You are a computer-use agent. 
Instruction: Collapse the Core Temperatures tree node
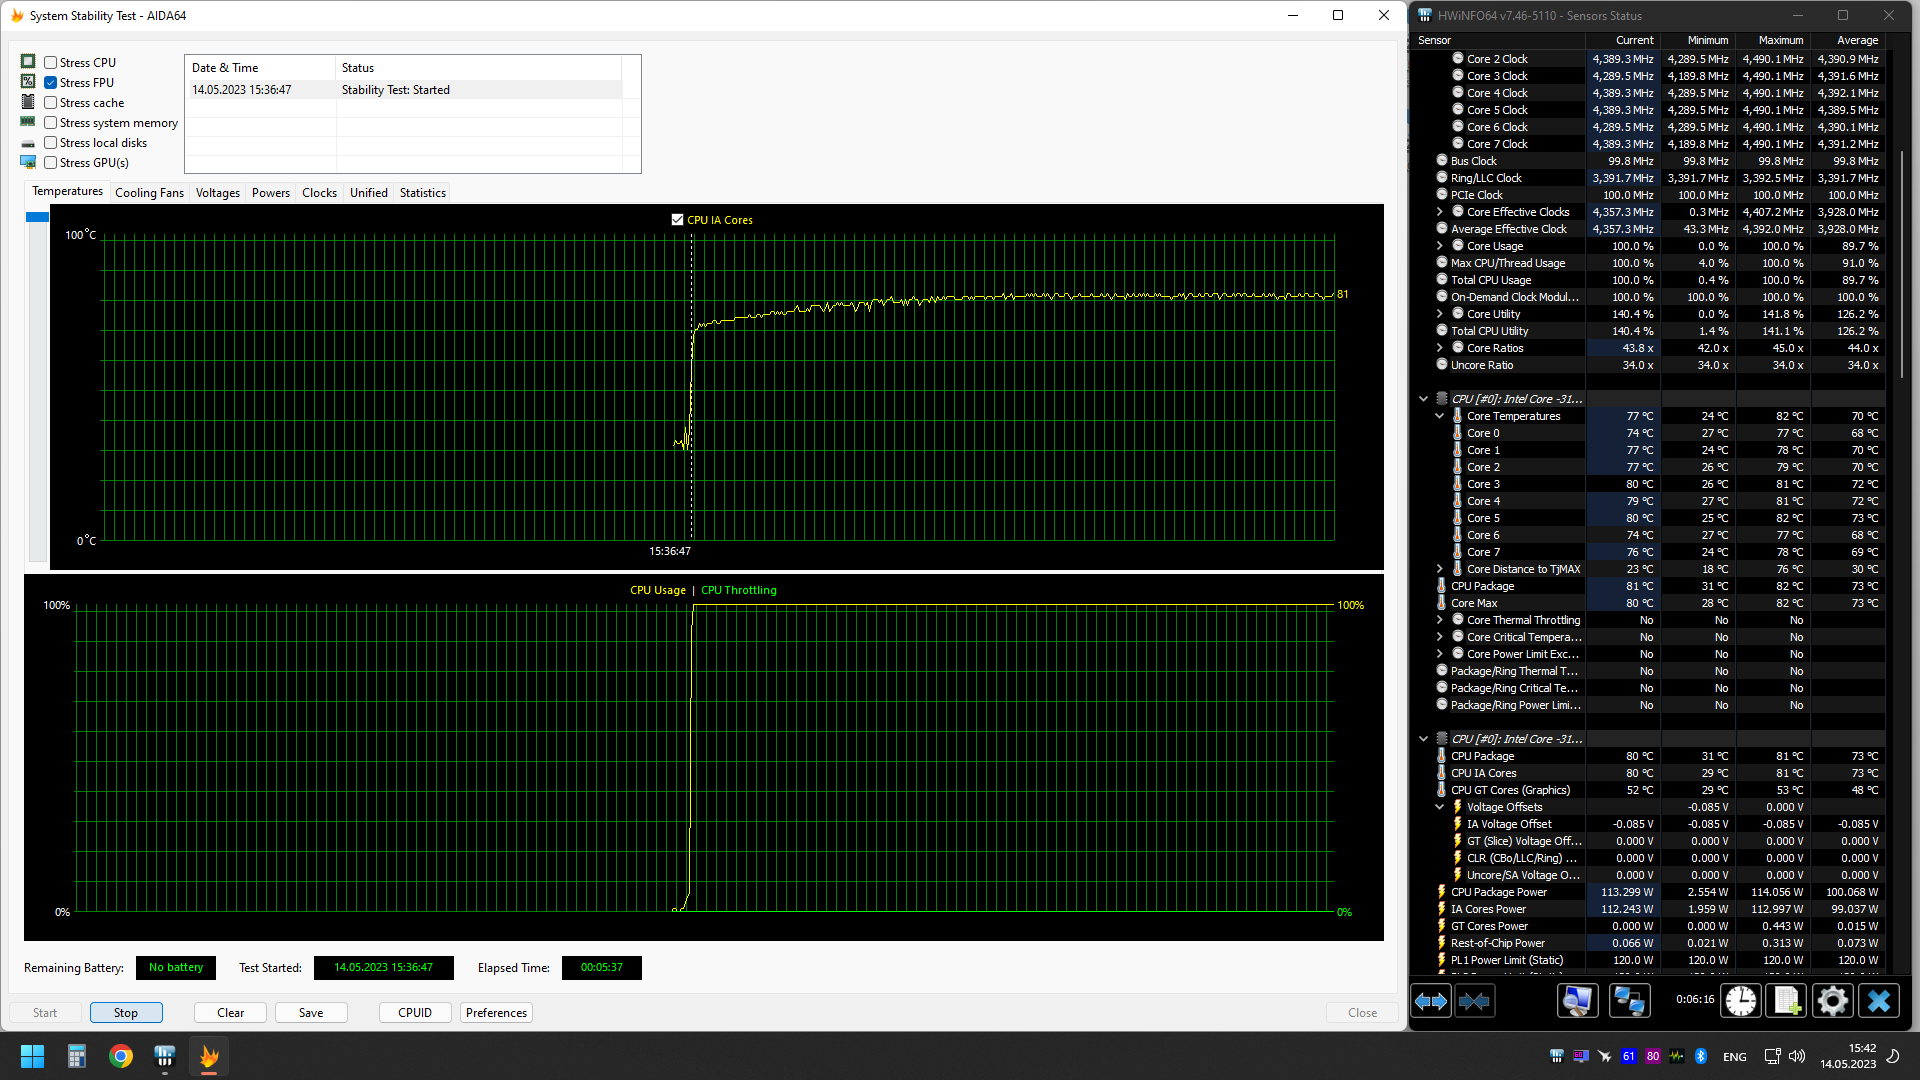pyautogui.click(x=1440, y=416)
